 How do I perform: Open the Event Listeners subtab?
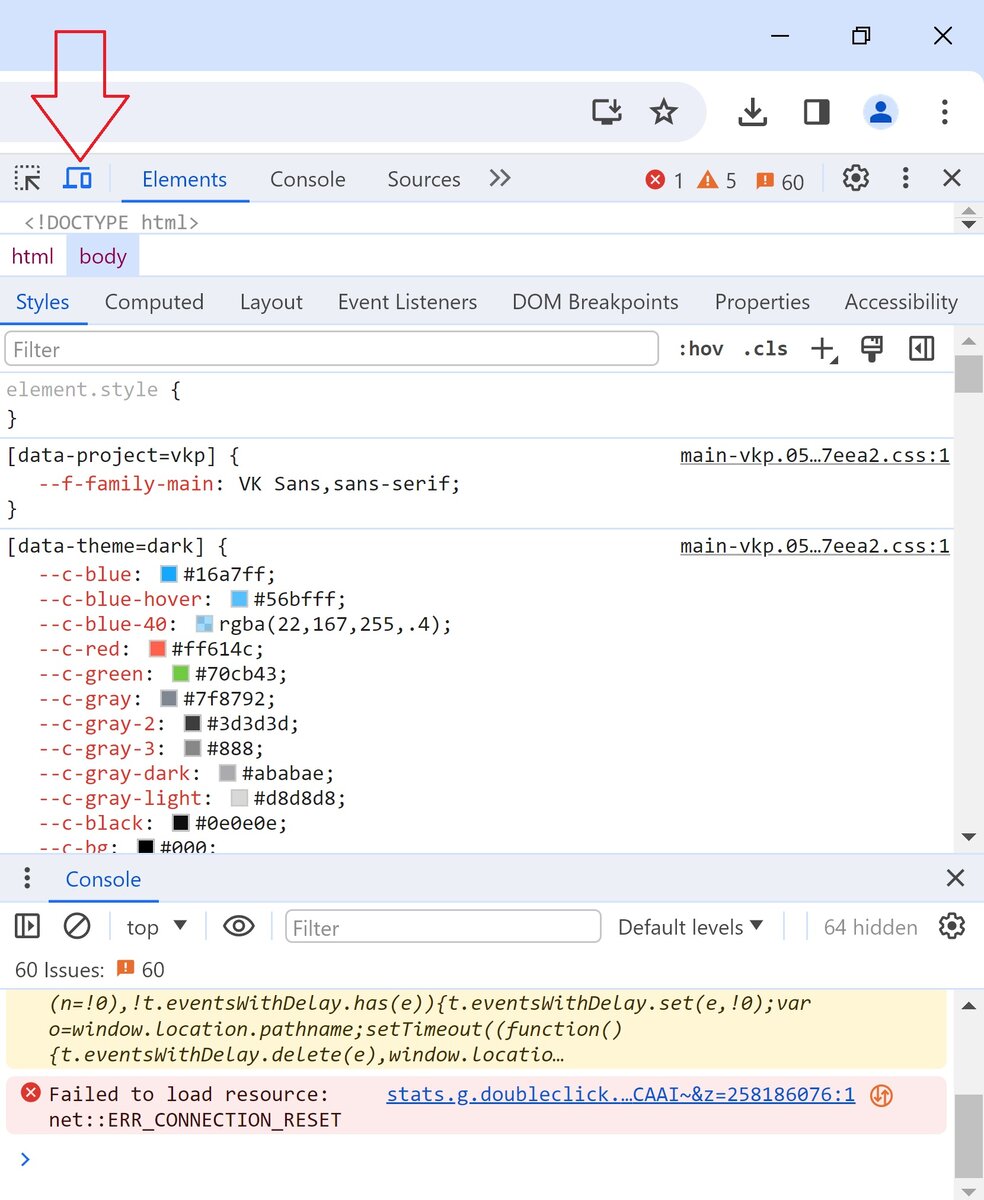[x=407, y=302]
